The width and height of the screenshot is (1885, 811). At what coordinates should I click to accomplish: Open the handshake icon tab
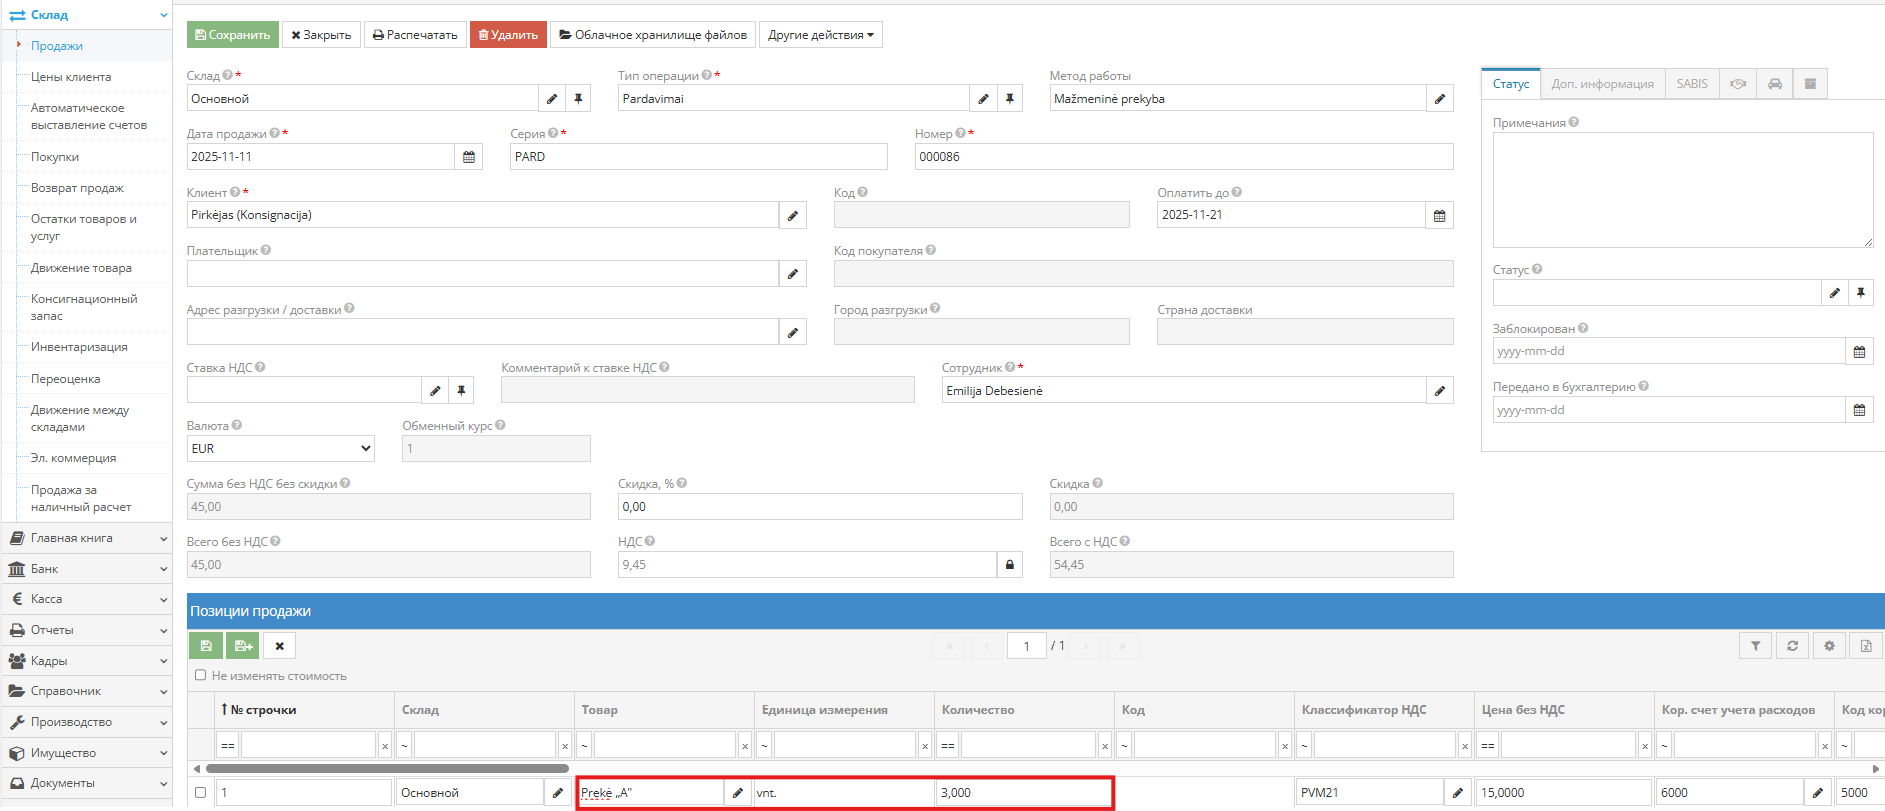[1738, 84]
